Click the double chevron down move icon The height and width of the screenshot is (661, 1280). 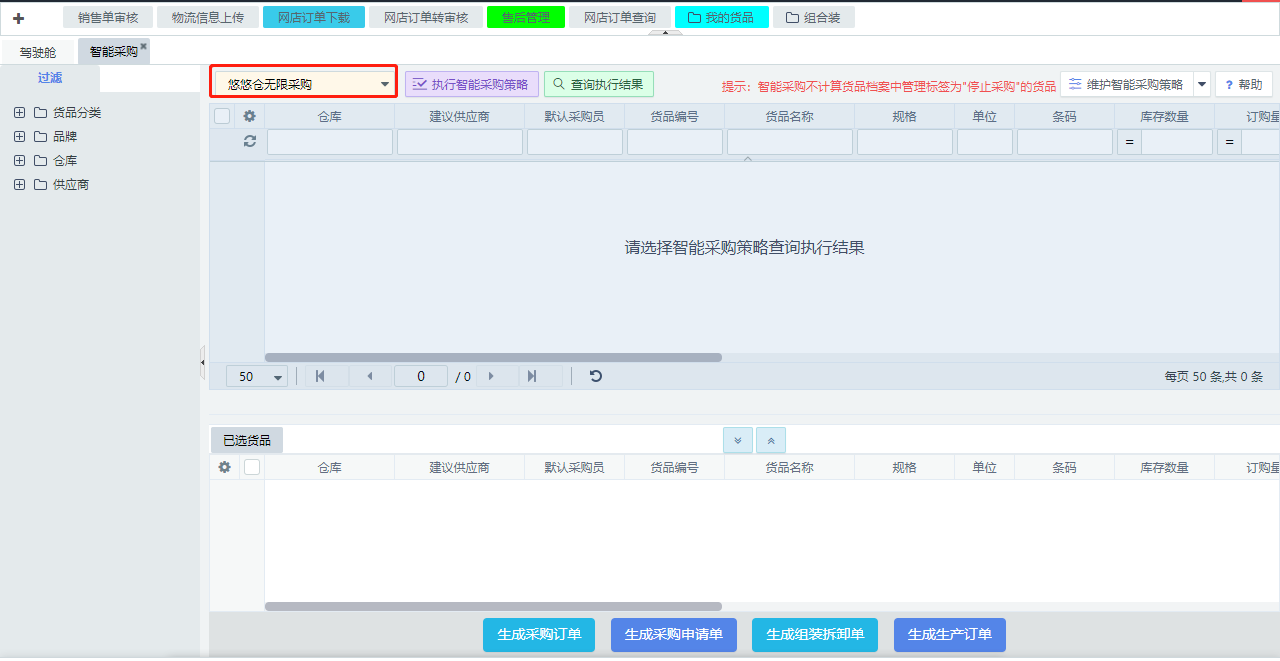(738, 440)
